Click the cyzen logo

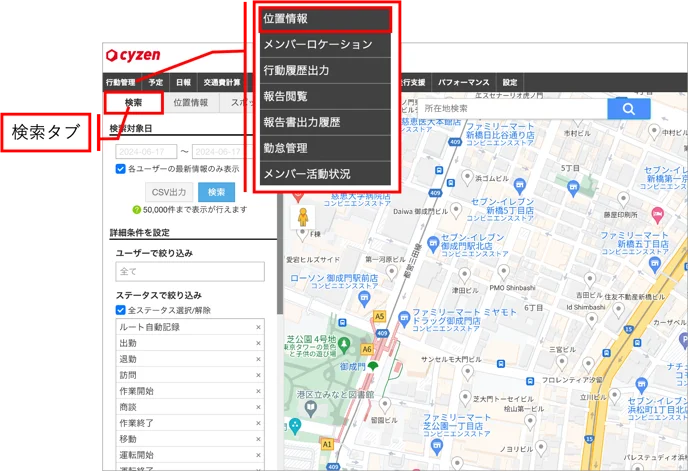point(133,55)
